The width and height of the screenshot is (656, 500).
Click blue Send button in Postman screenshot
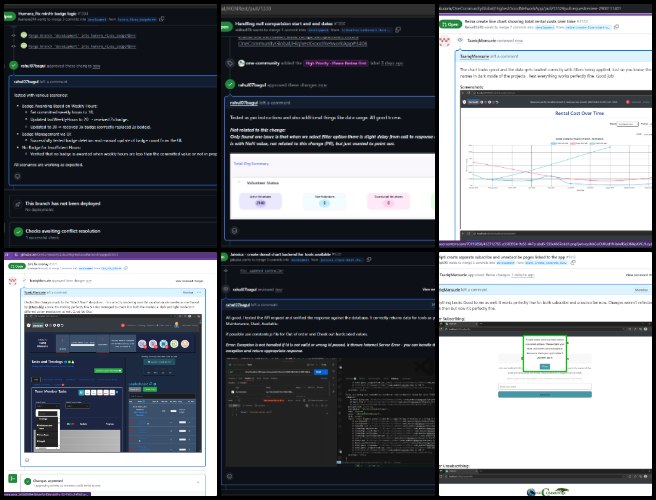319,372
